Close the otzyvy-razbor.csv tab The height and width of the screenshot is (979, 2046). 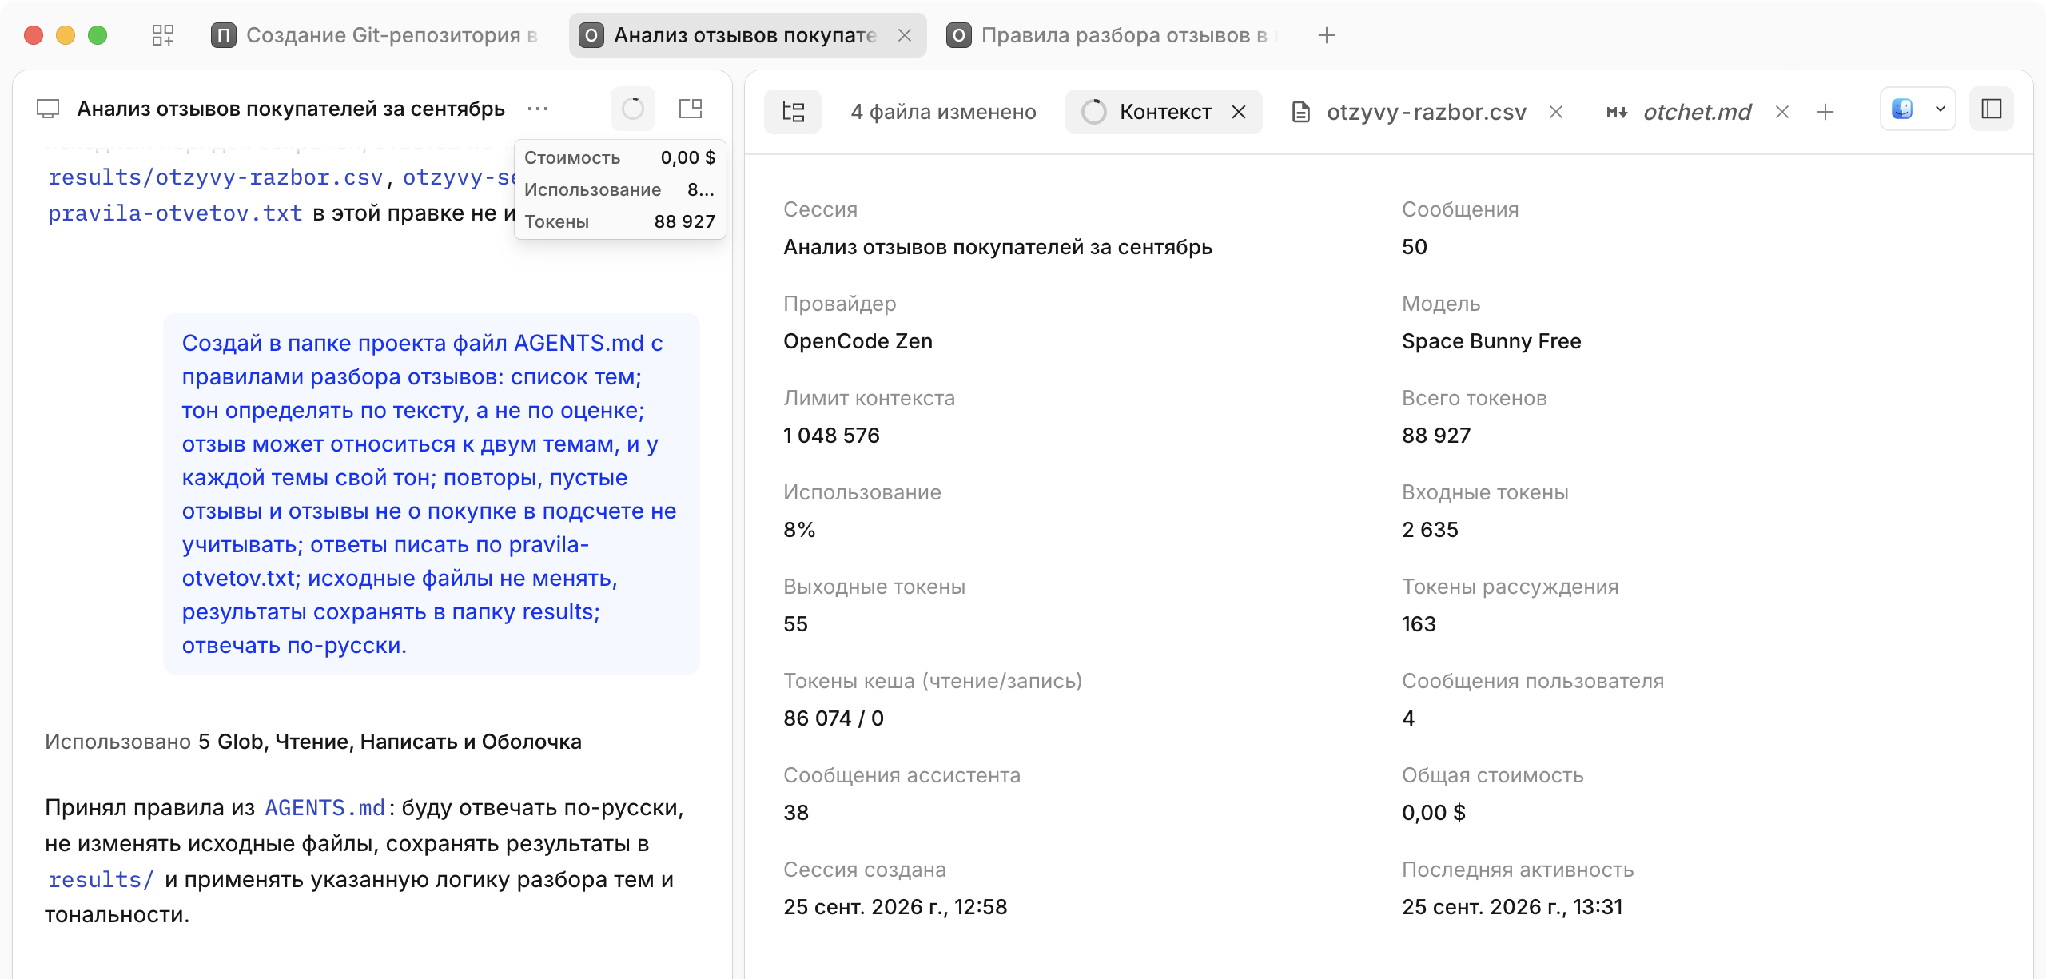(1556, 112)
